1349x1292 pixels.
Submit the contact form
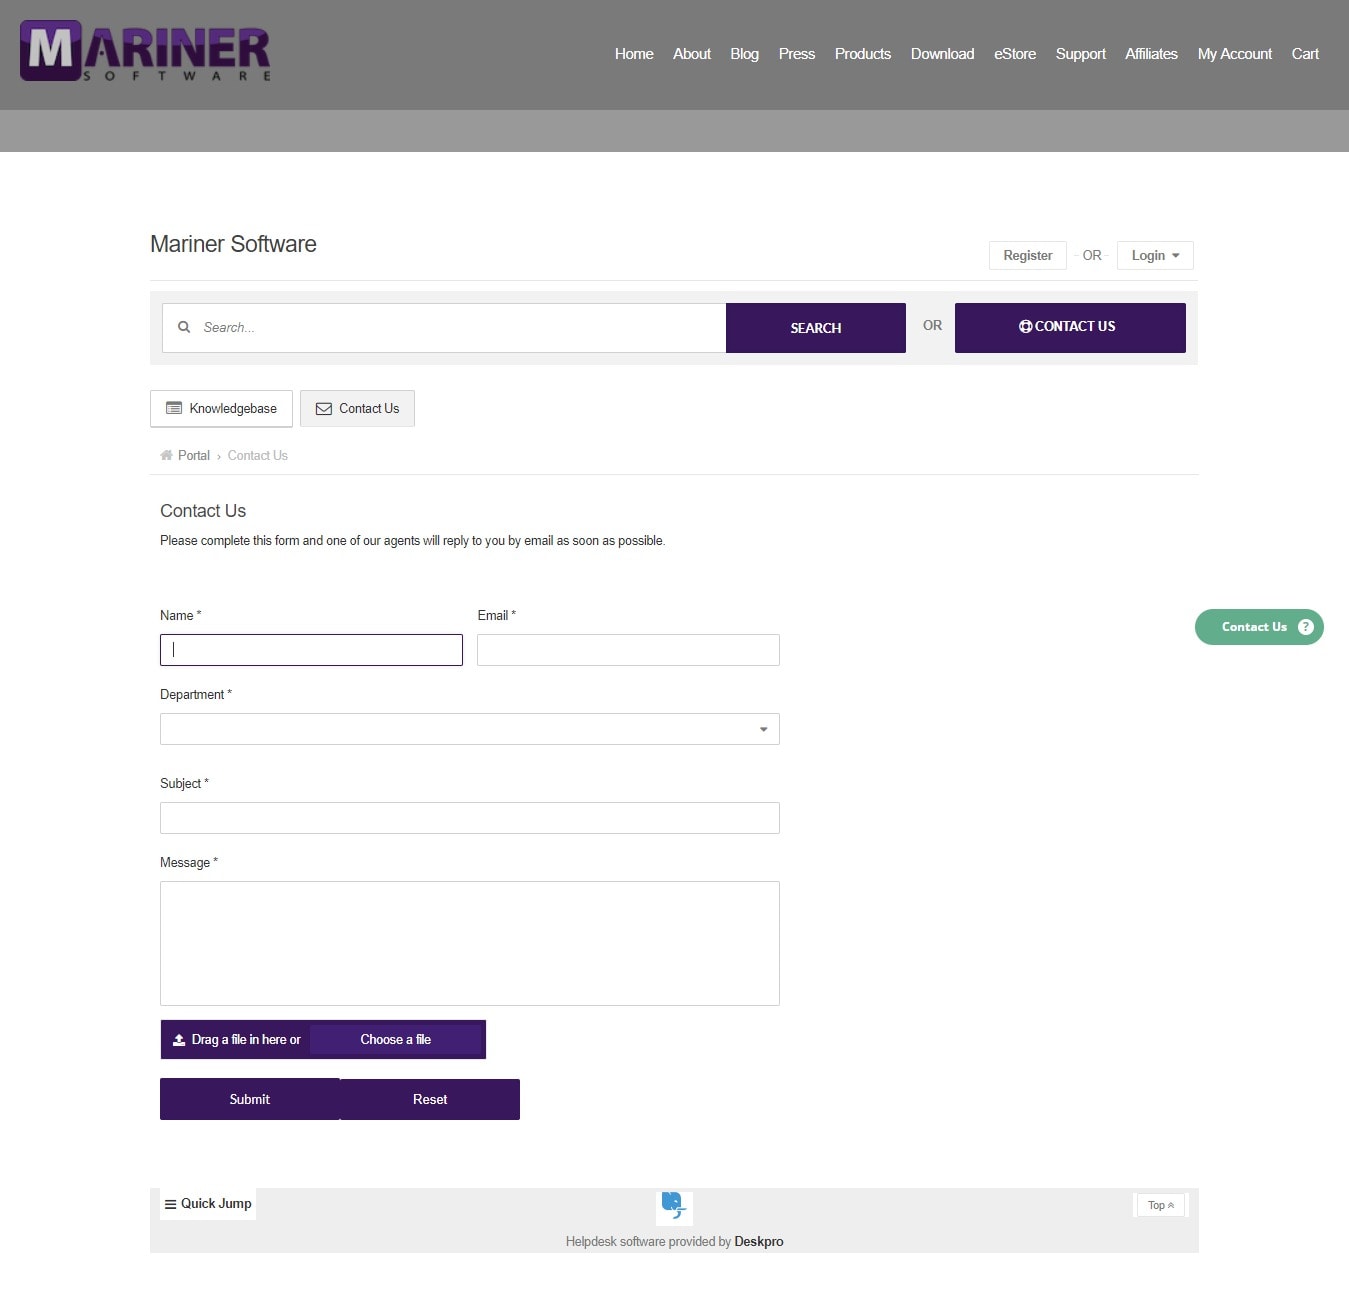click(x=250, y=1099)
